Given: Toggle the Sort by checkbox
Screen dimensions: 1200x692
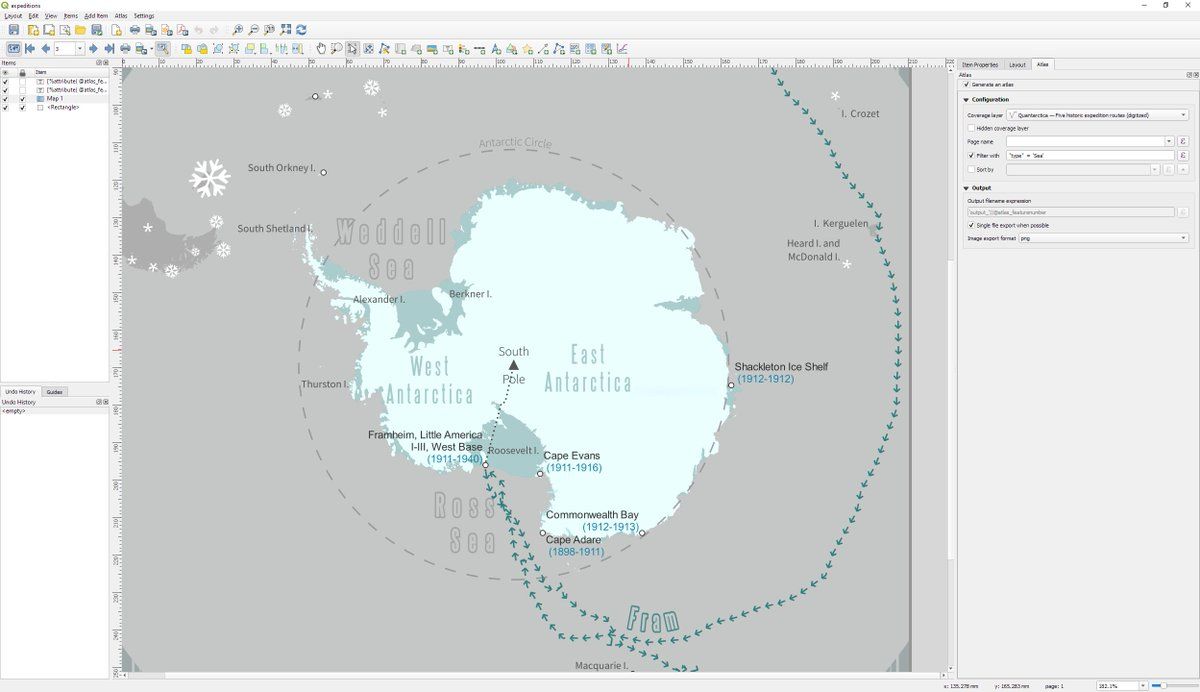Looking at the screenshot, I should pos(971,170).
